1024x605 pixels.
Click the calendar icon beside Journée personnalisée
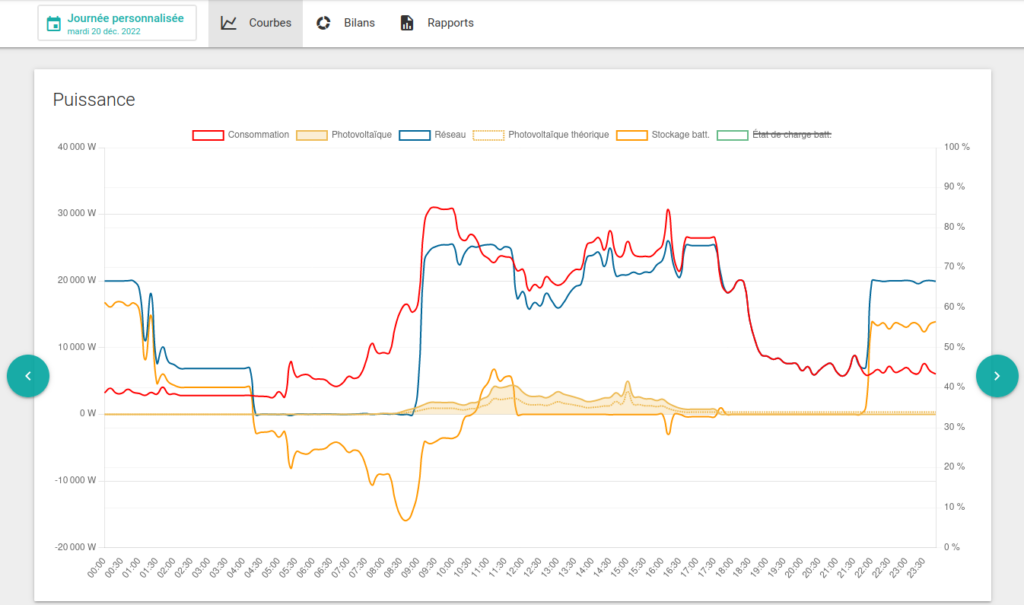pos(54,24)
